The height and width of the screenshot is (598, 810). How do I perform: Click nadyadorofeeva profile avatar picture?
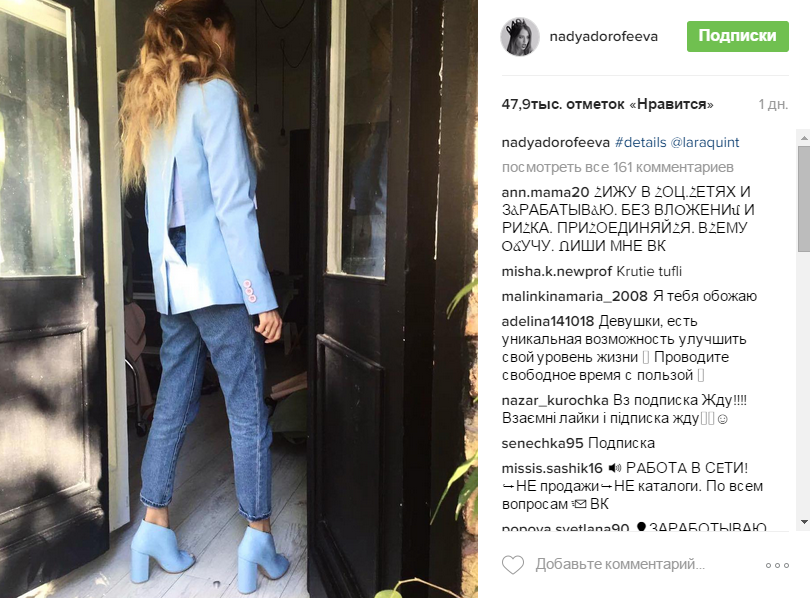(x=520, y=36)
